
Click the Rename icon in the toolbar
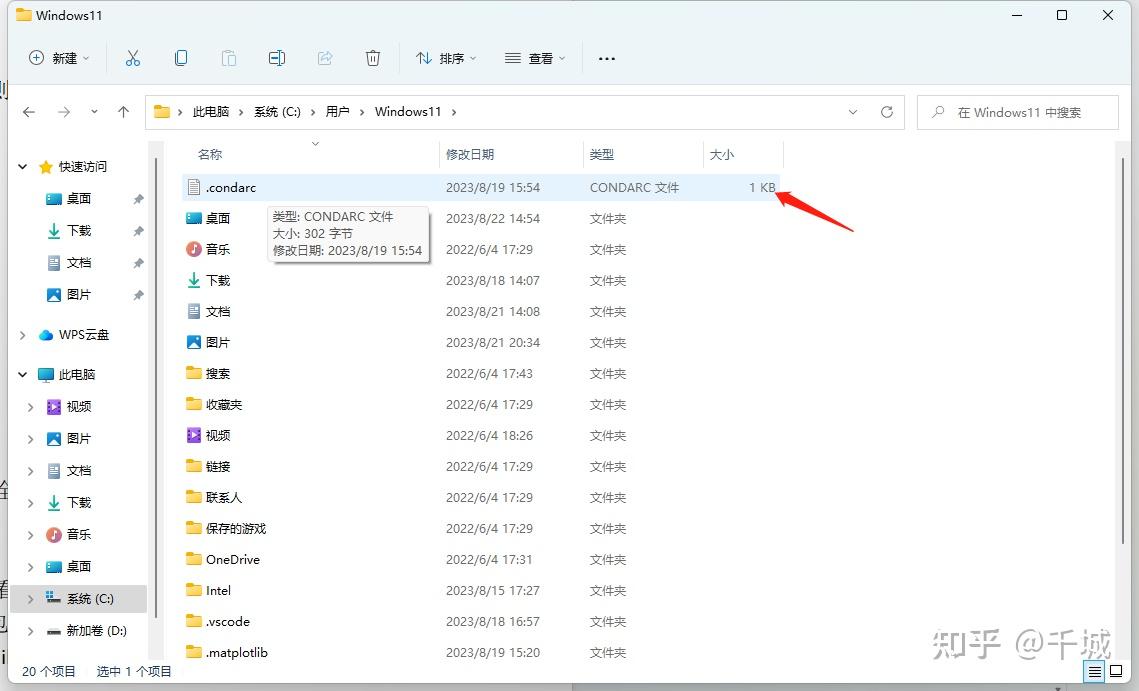(x=277, y=58)
